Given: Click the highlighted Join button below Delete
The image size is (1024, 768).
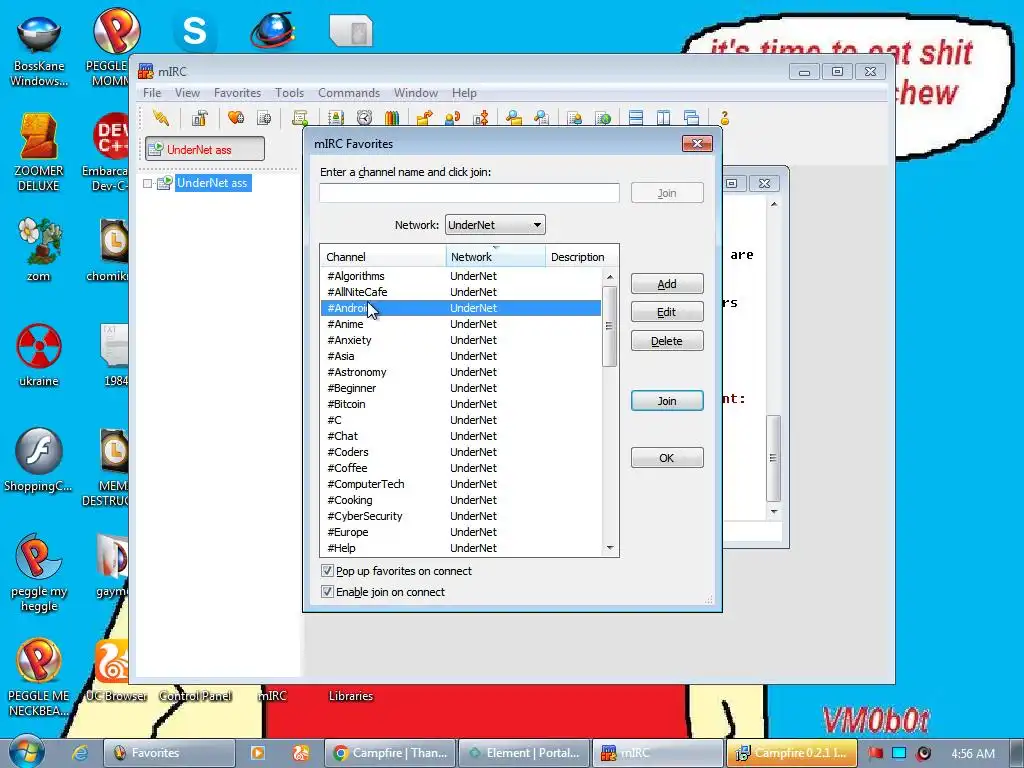Looking at the screenshot, I should coord(667,401).
